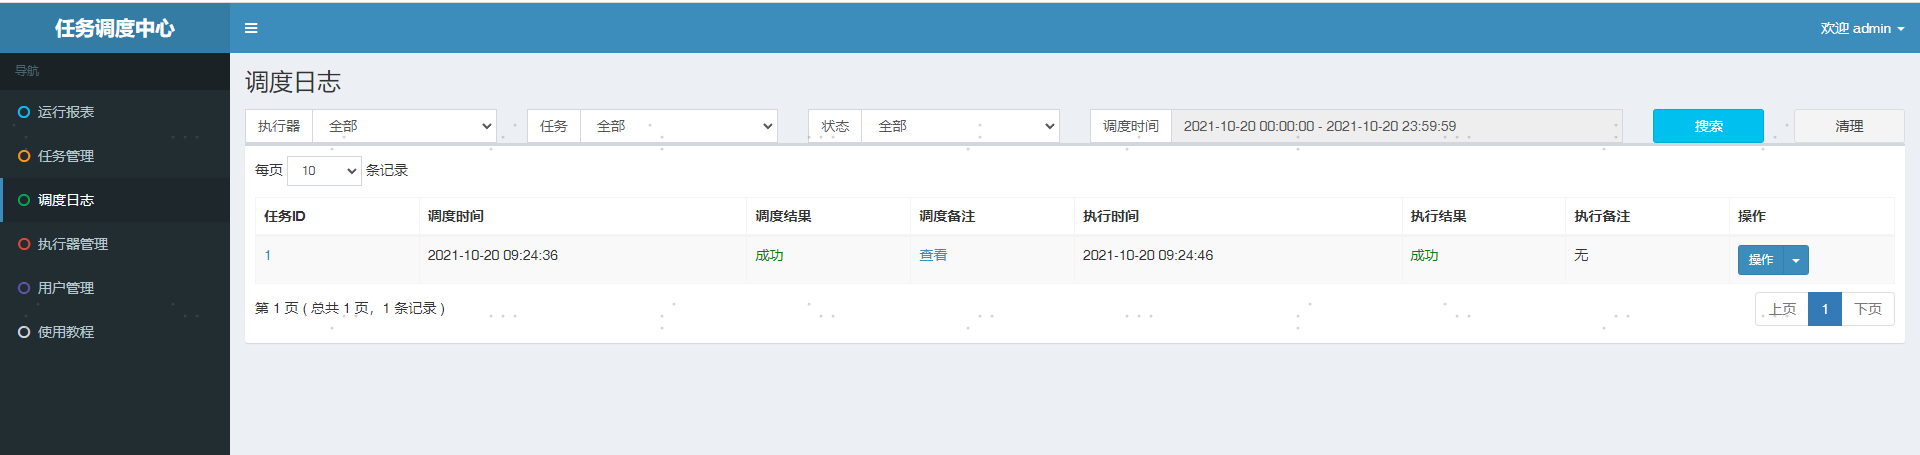Select page 1 in the pagination
The height and width of the screenshot is (455, 1920).
pyautogui.click(x=1825, y=309)
